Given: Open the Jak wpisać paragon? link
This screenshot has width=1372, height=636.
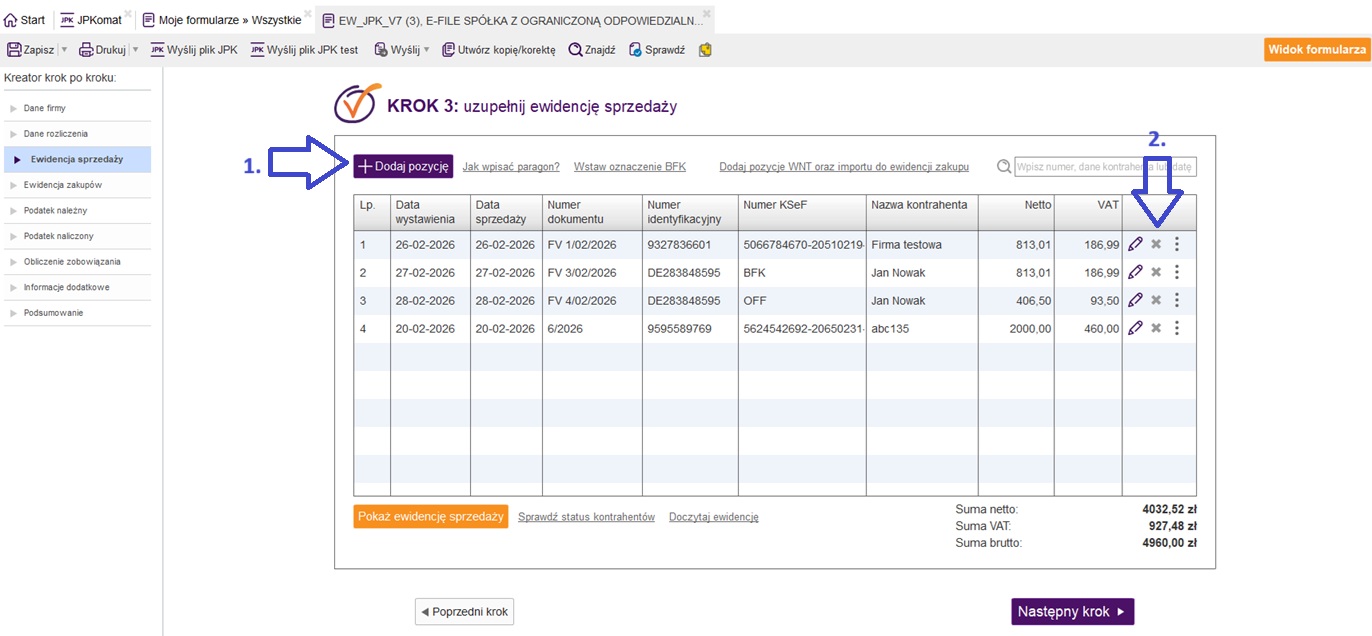Looking at the screenshot, I should point(510,167).
